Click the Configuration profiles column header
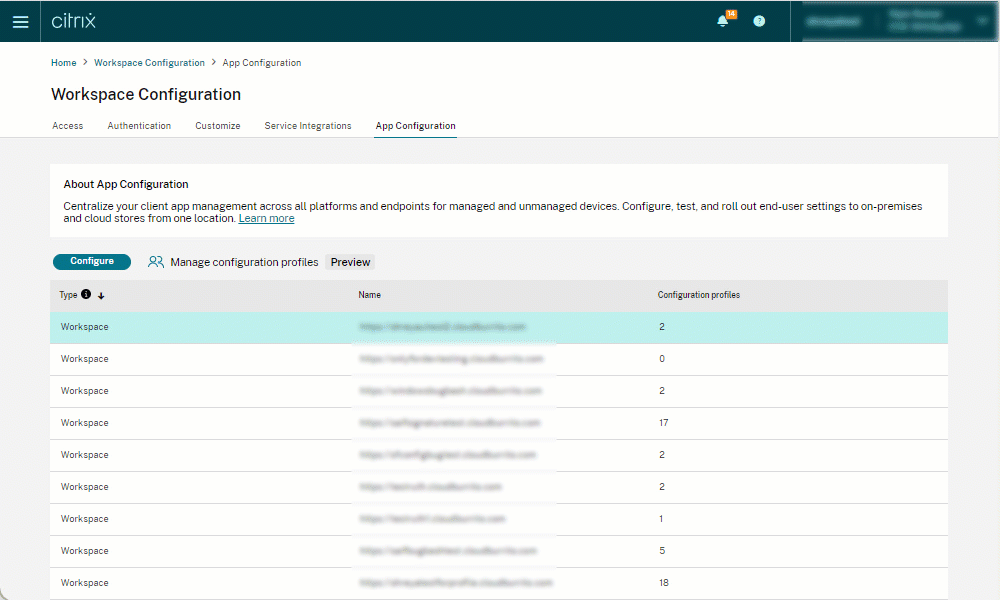 tap(698, 295)
